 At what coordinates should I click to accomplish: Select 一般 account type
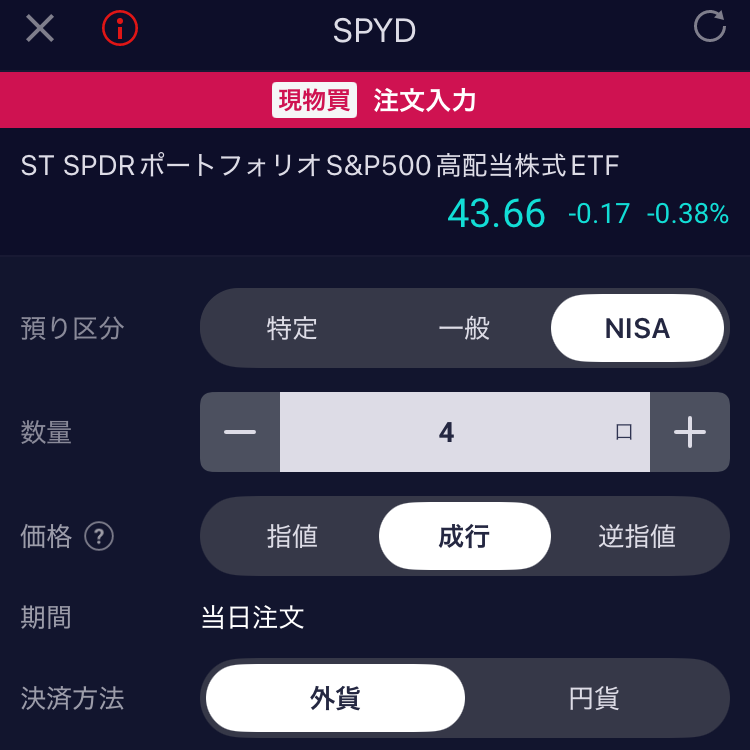click(x=464, y=328)
